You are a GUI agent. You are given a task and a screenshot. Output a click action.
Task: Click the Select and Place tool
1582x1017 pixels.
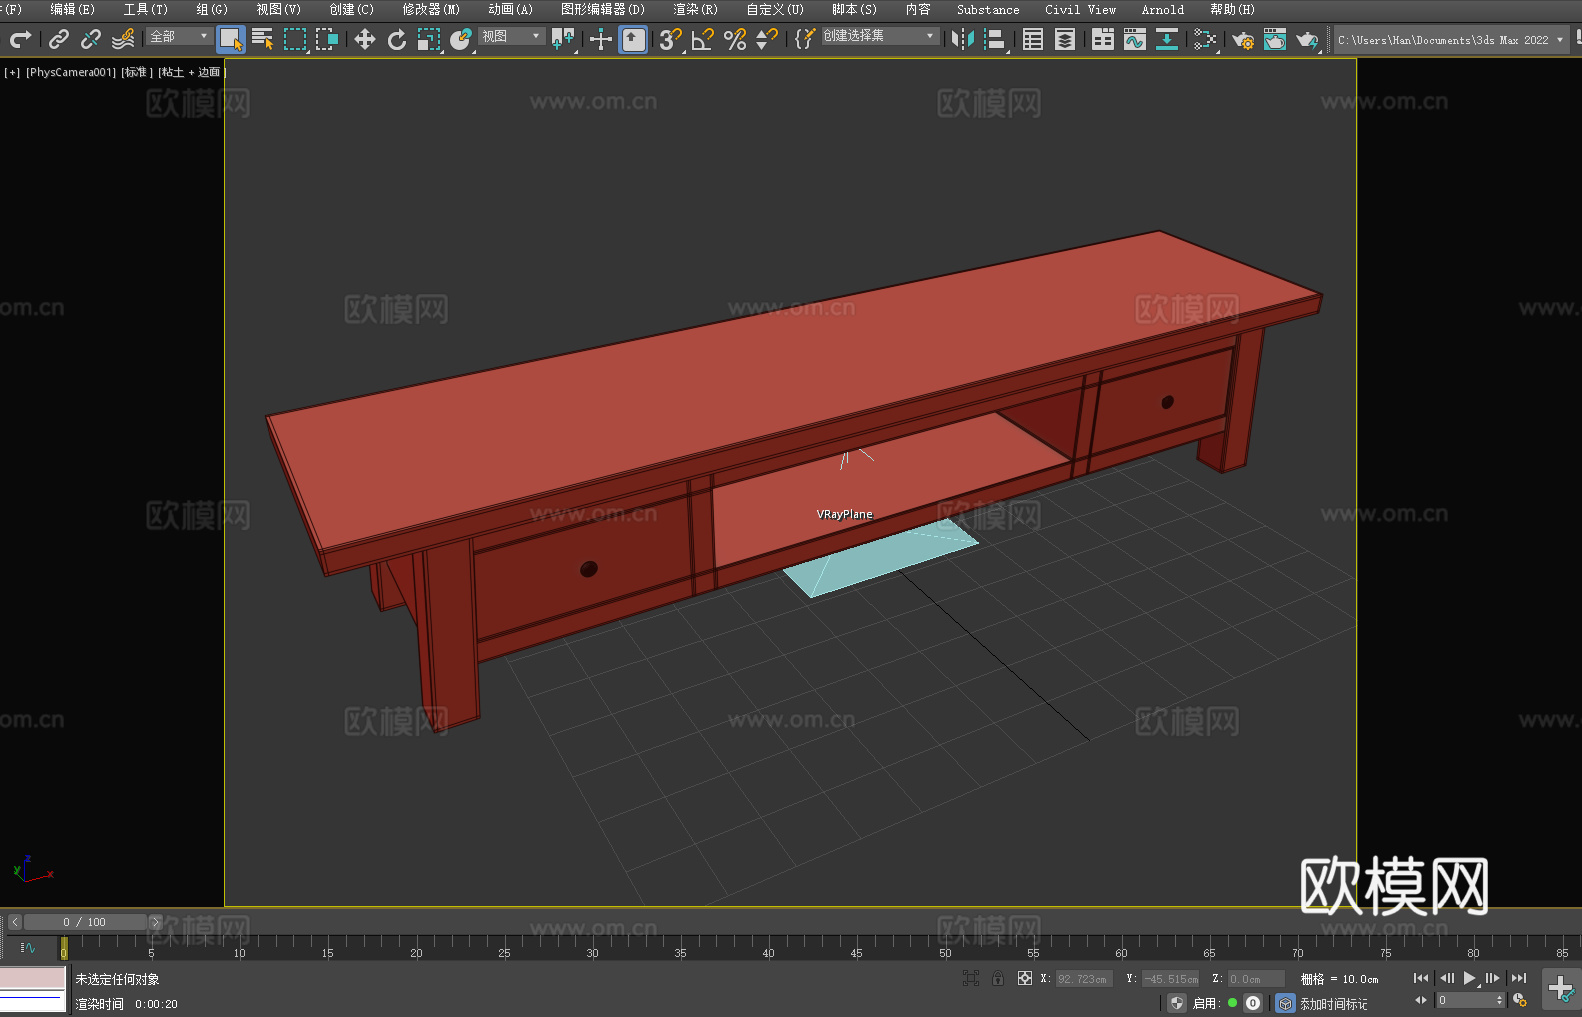[461, 39]
